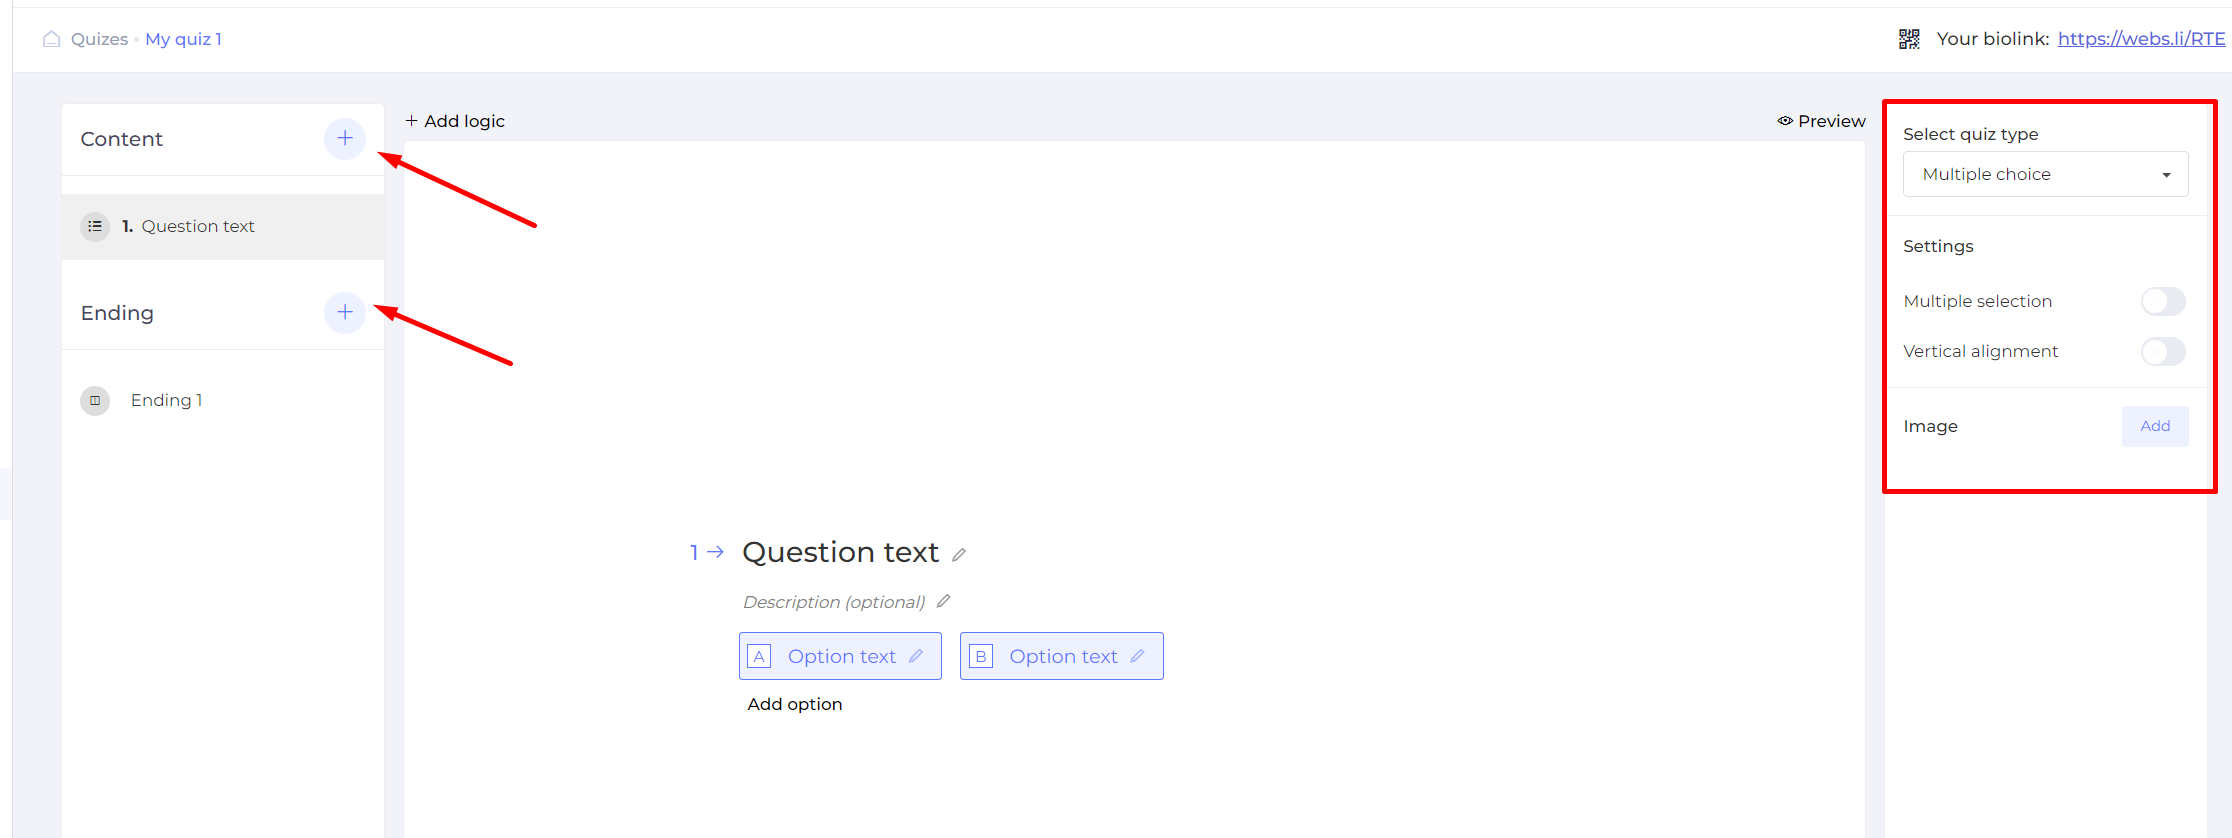Open the Select quiz type dropdown
2232x838 pixels.
tap(2045, 174)
